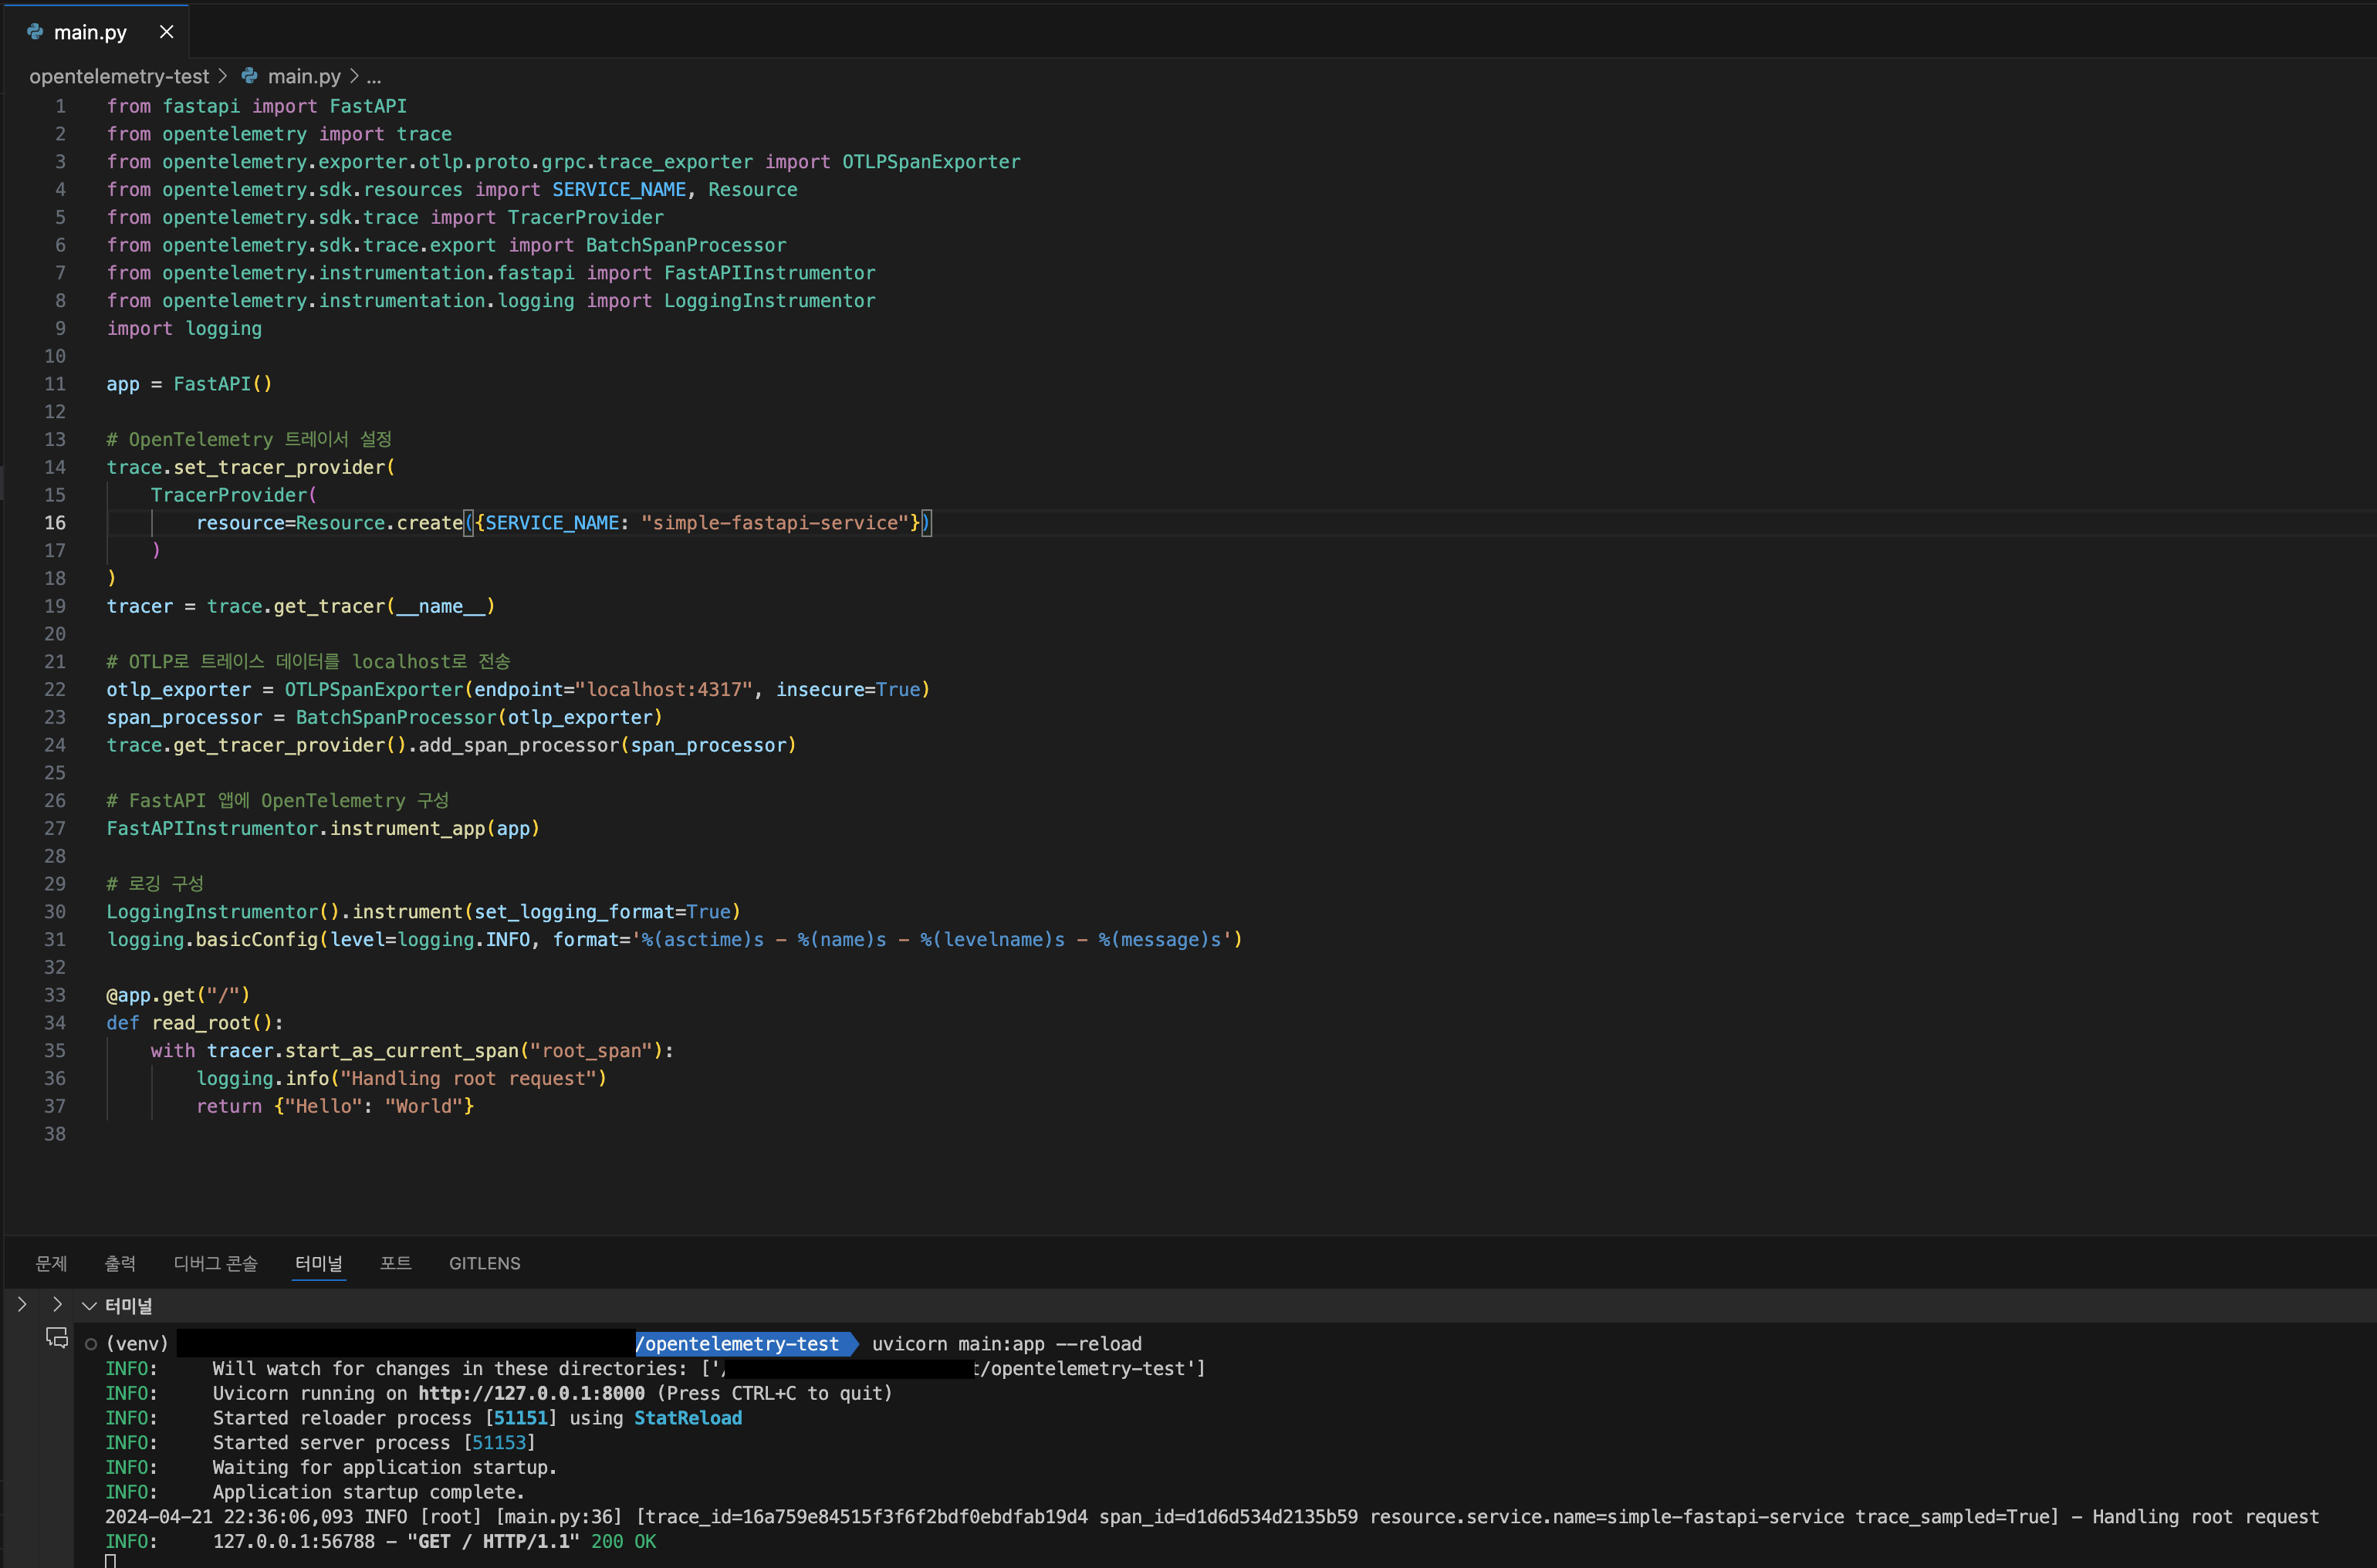Click the Python icon on main.py tab
The image size is (2377, 1568).
35,32
